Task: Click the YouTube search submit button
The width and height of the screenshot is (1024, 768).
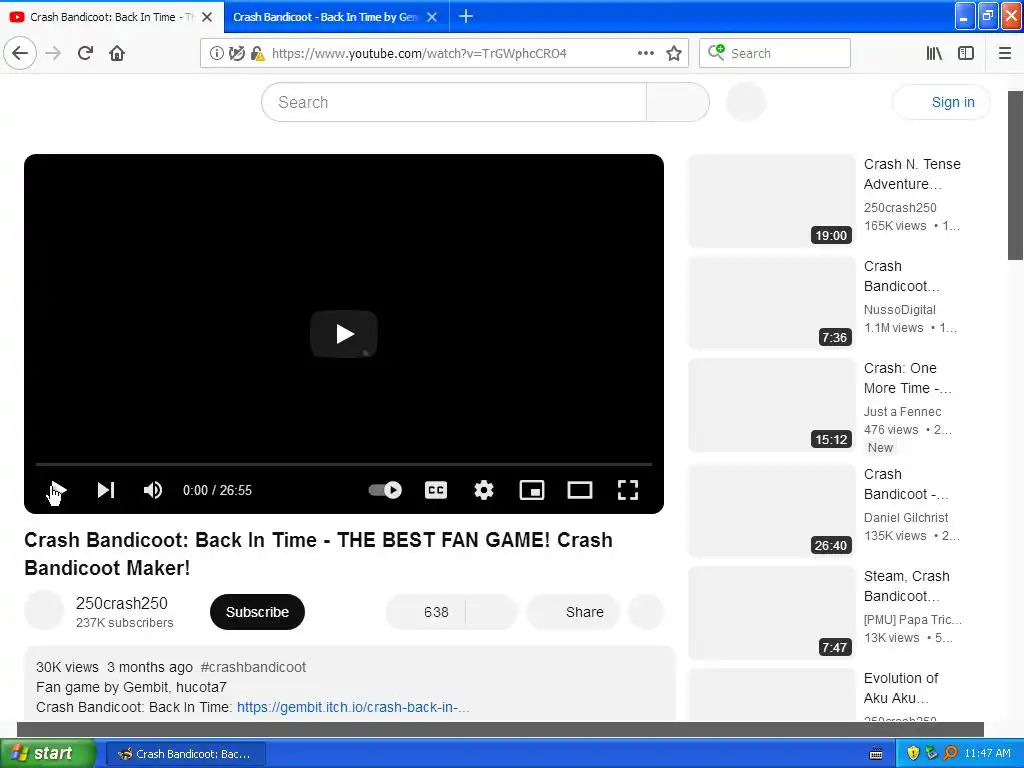Action: coord(677,102)
